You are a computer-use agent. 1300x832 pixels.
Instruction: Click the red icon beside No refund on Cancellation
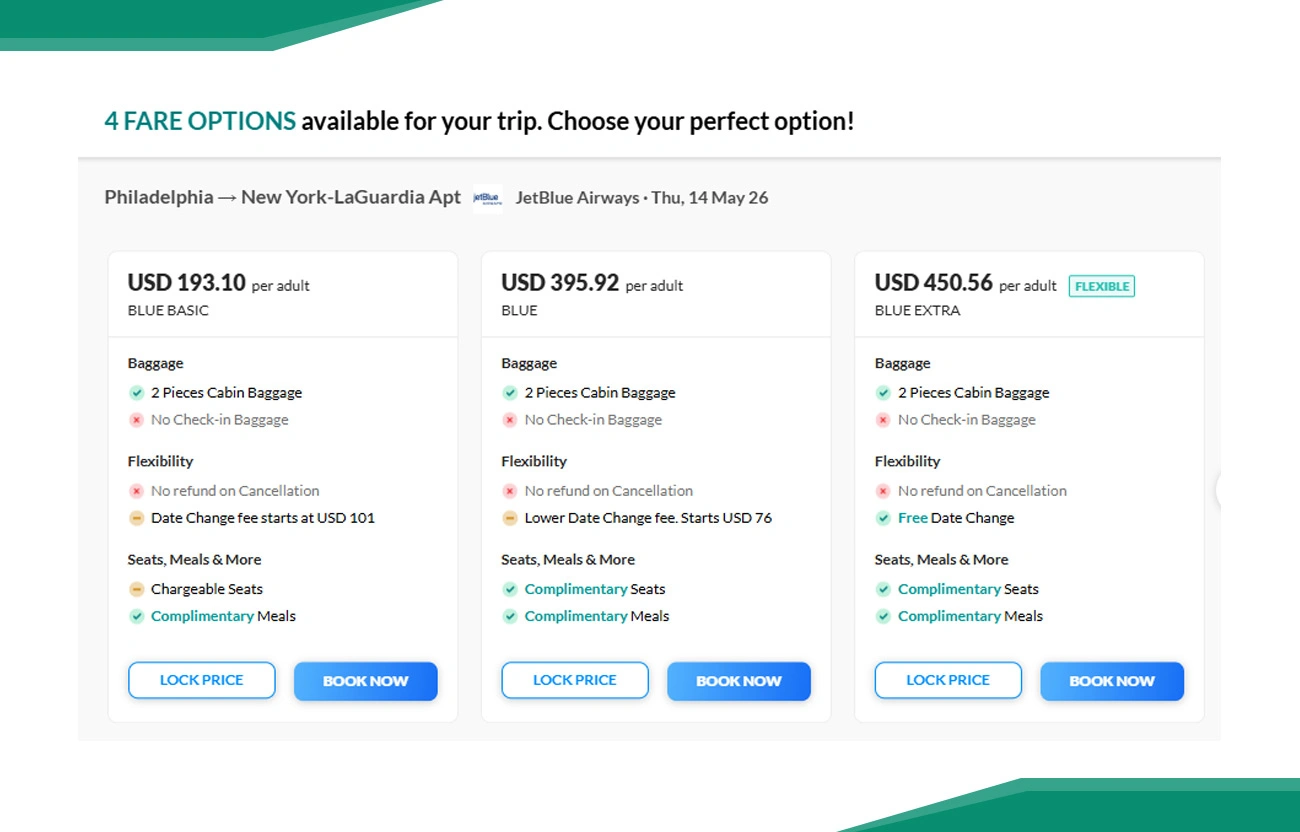[x=137, y=490]
